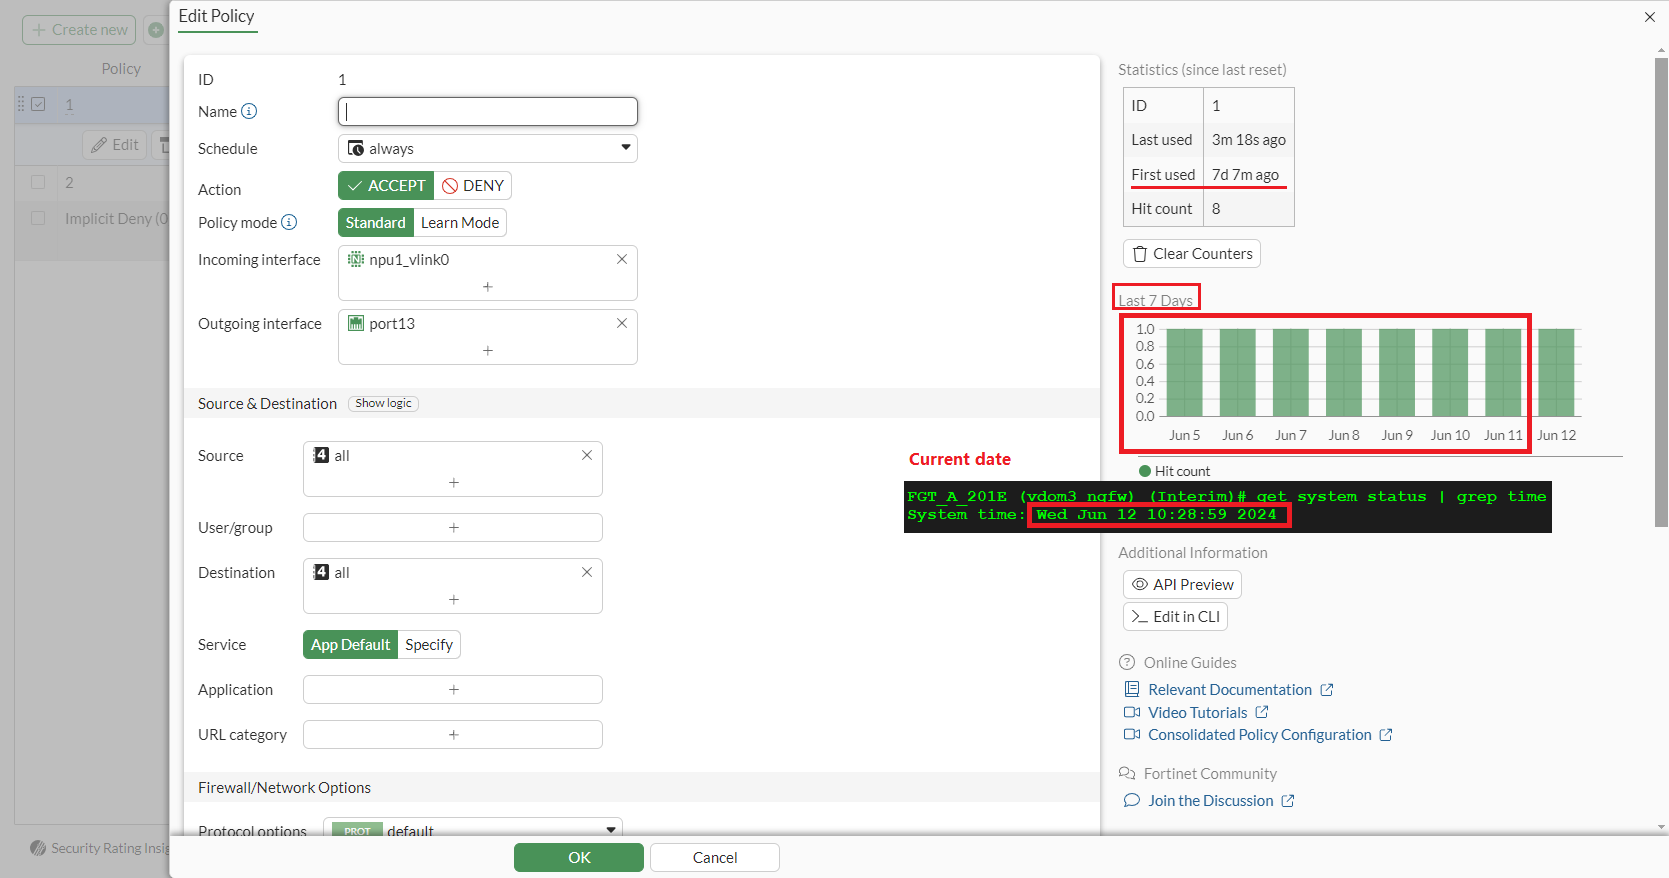Remove 'all' from Destination field
The height and width of the screenshot is (878, 1669).
(587, 572)
